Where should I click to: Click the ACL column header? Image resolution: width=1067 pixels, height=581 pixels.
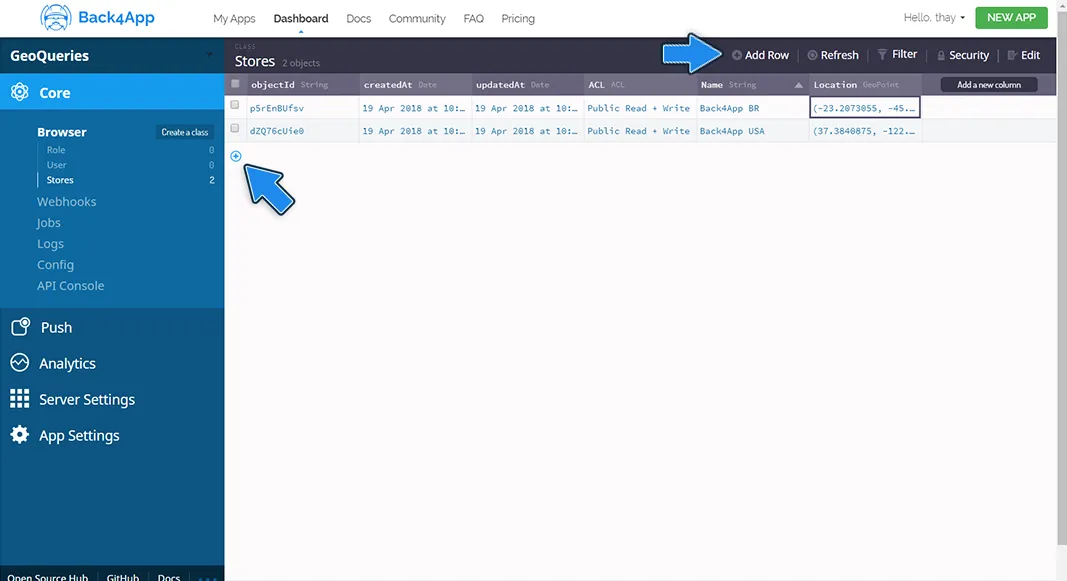640,85
